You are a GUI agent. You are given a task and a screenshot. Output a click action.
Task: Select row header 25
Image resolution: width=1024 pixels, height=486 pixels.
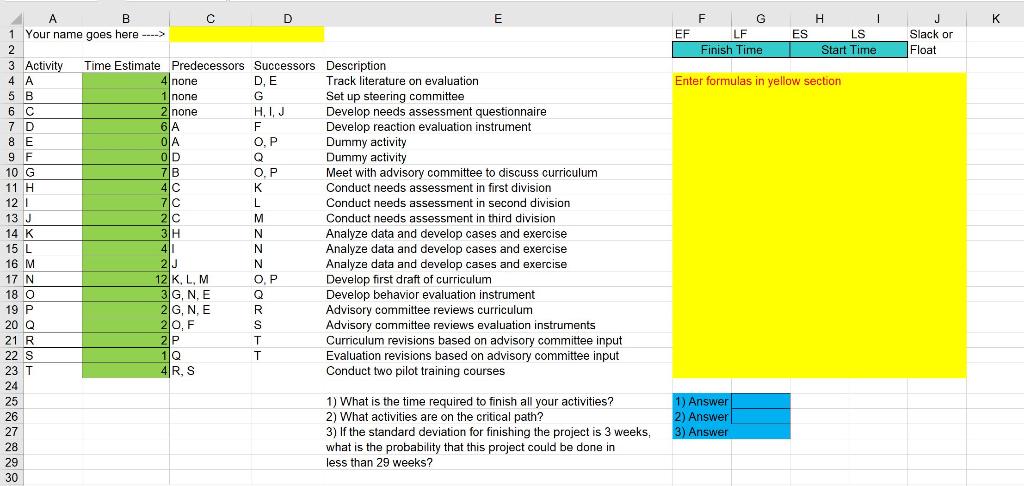coord(11,401)
